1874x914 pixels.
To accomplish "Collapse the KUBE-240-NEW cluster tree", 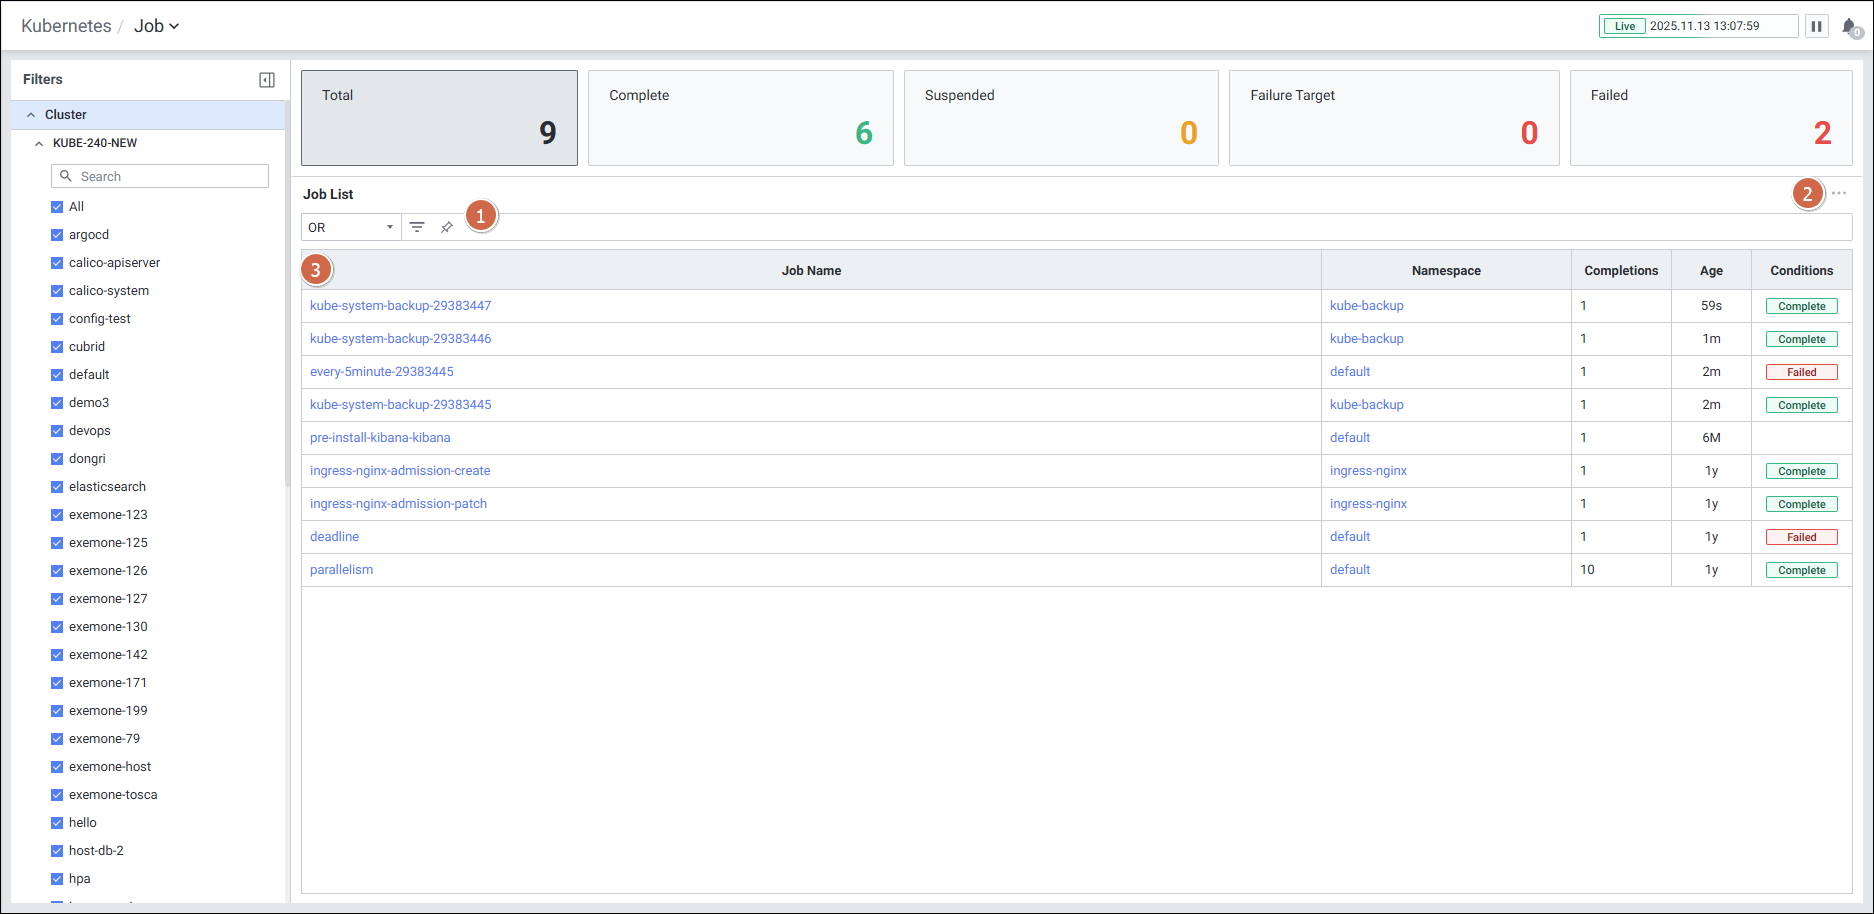I will point(39,143).
